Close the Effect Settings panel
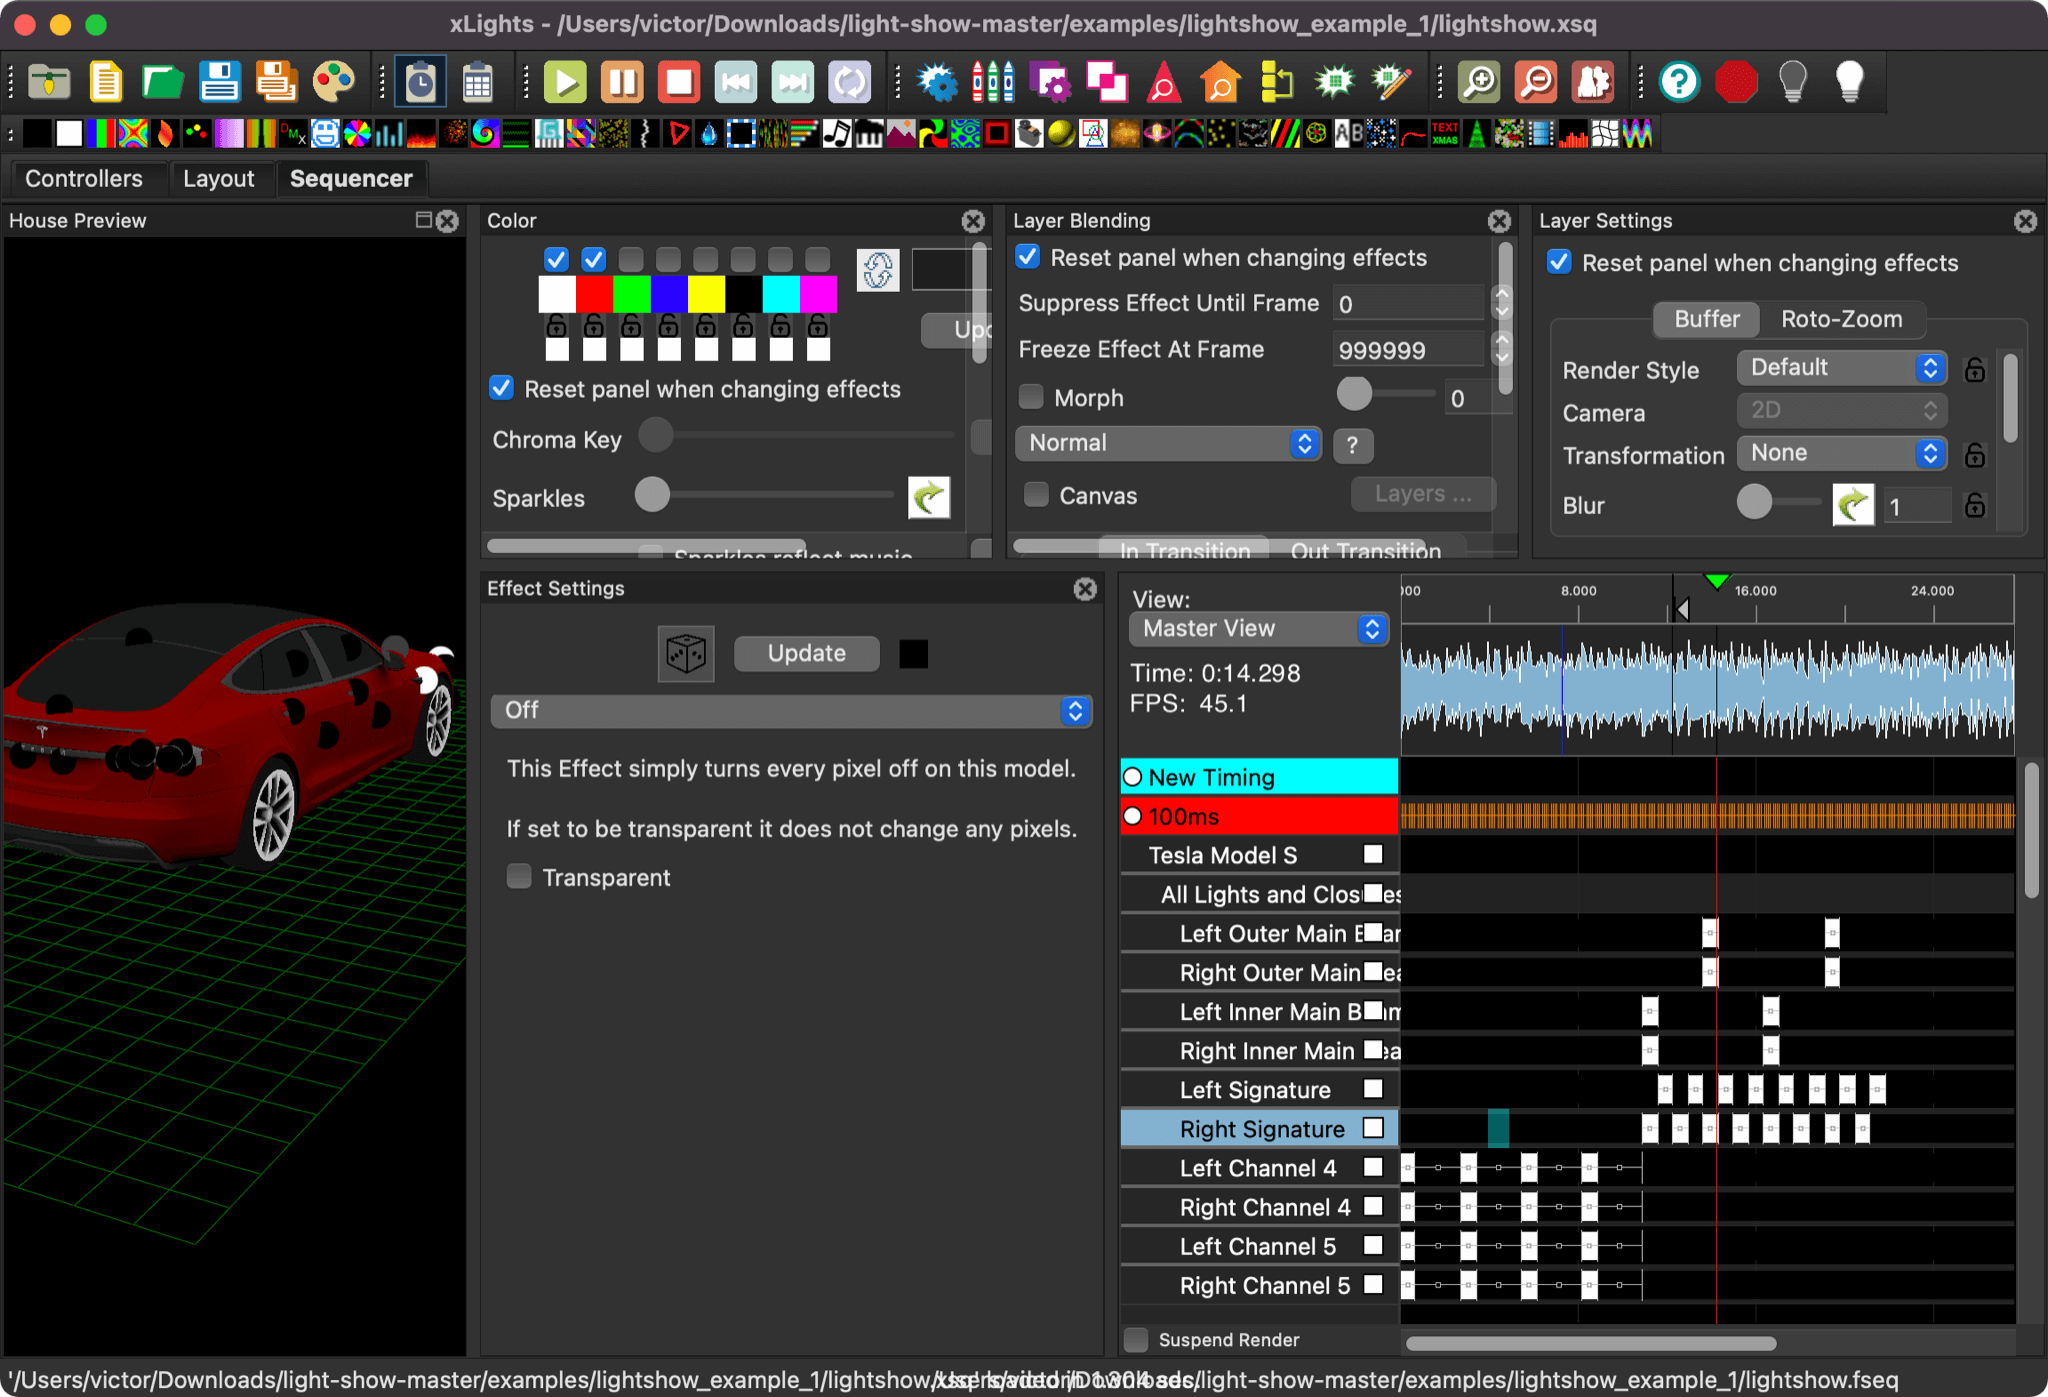2048x1397 pixels. click(x=1085, y=589)
